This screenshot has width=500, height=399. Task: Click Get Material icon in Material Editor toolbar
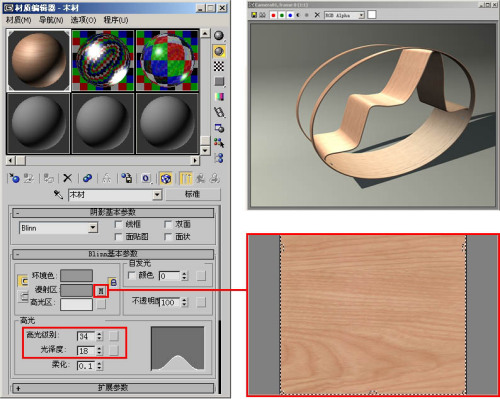click(14, 178)
